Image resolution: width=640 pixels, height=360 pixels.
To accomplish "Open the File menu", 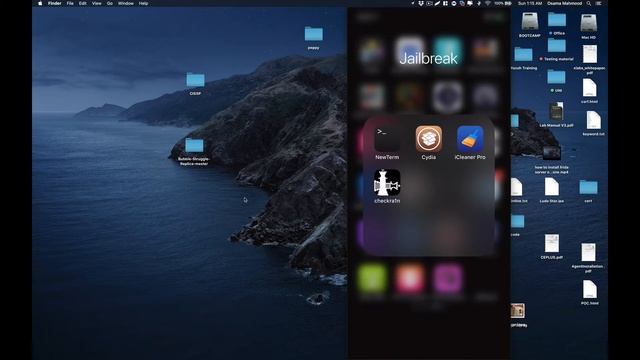I will click(x=70, y=3).
